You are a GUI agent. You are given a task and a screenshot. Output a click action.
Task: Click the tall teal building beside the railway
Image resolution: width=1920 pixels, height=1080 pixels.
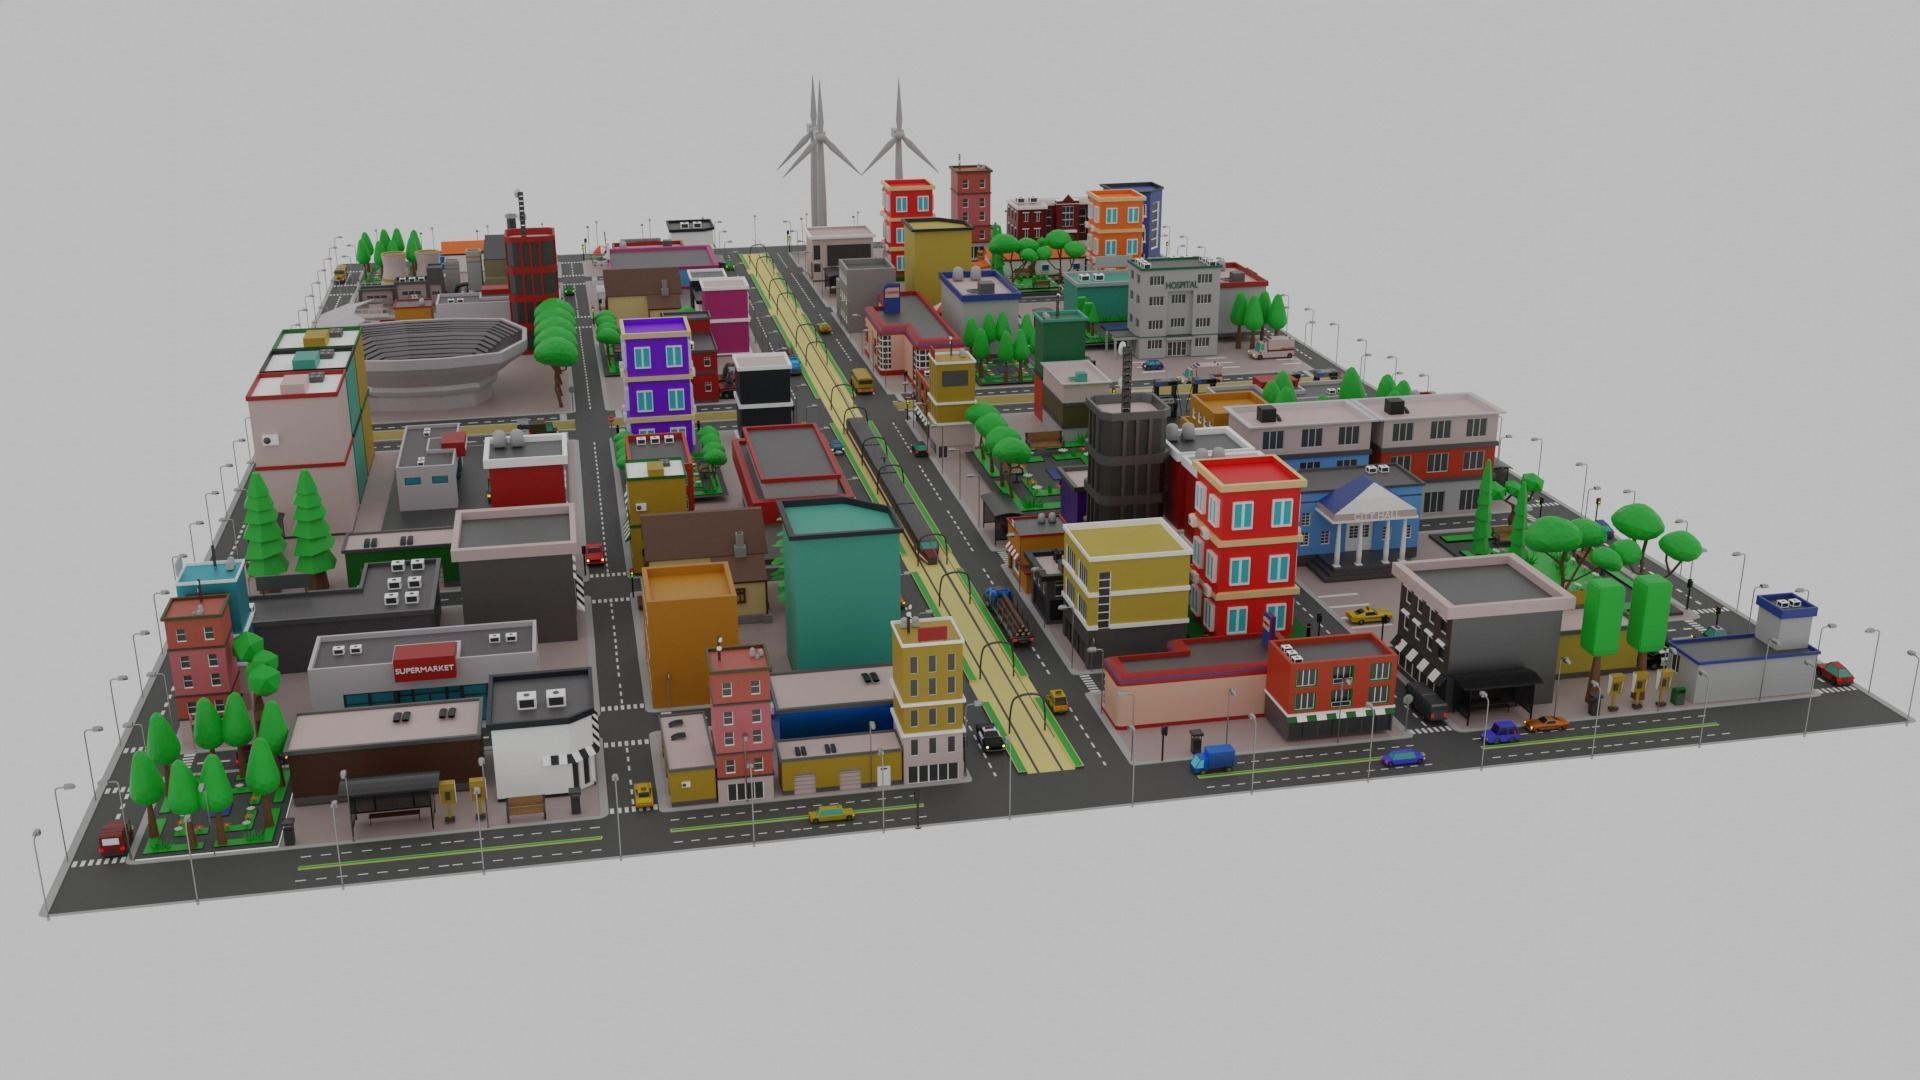841,584
